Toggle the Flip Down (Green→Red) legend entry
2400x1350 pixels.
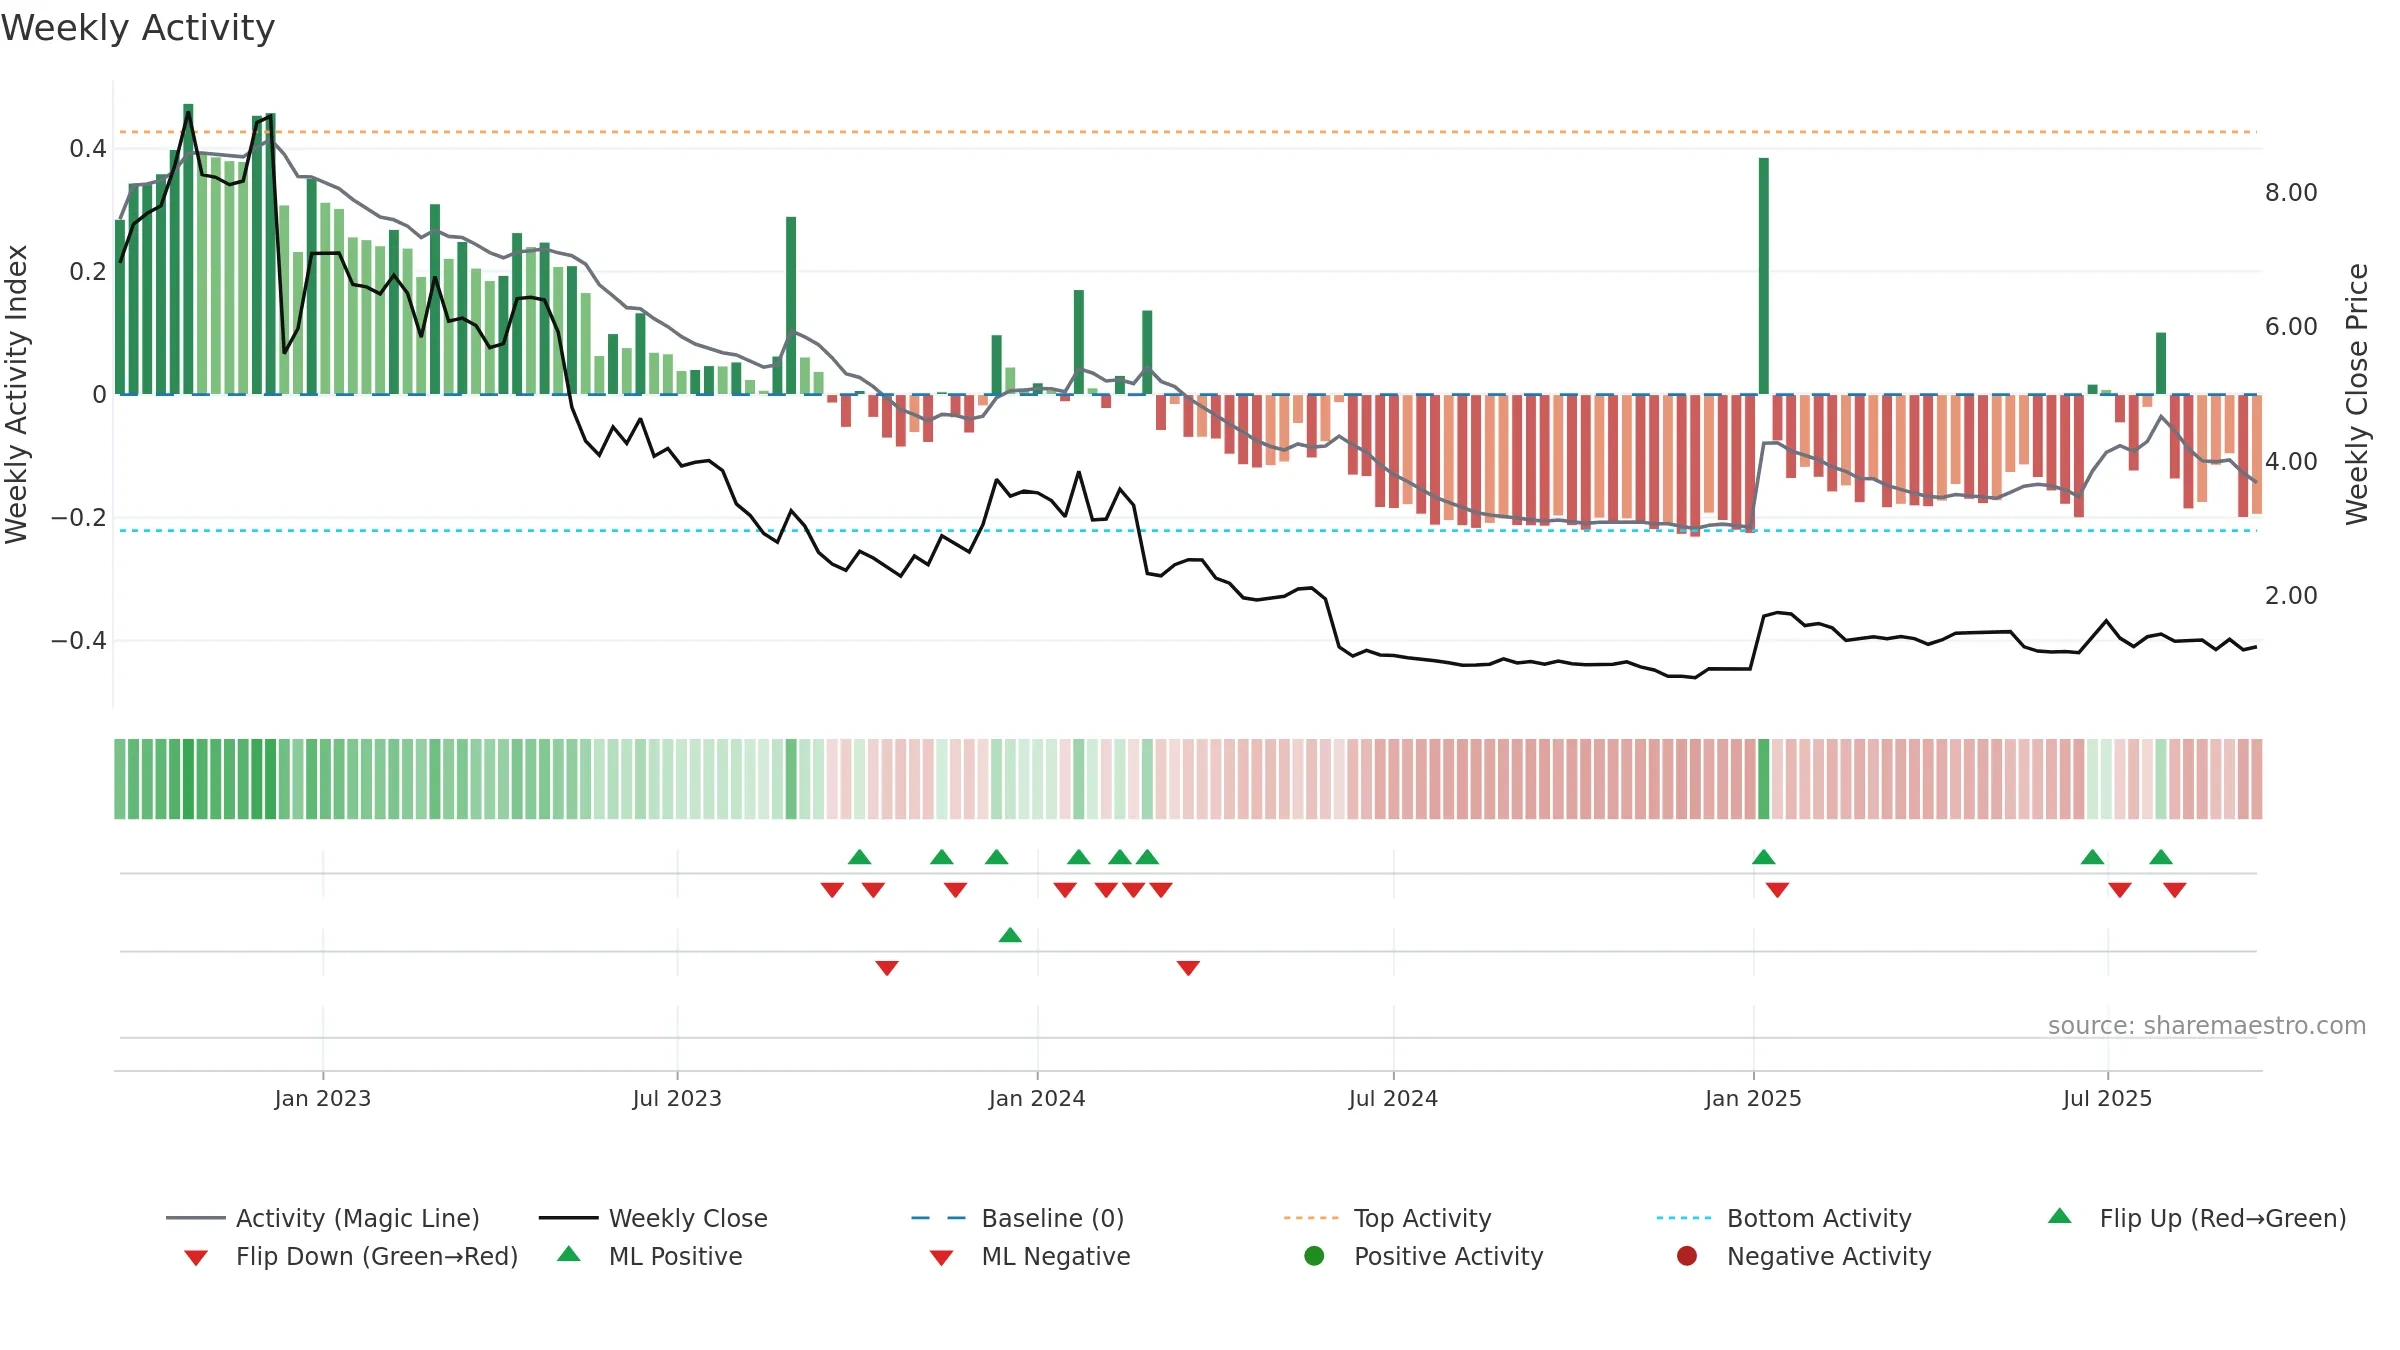(x=351, y=1256)
